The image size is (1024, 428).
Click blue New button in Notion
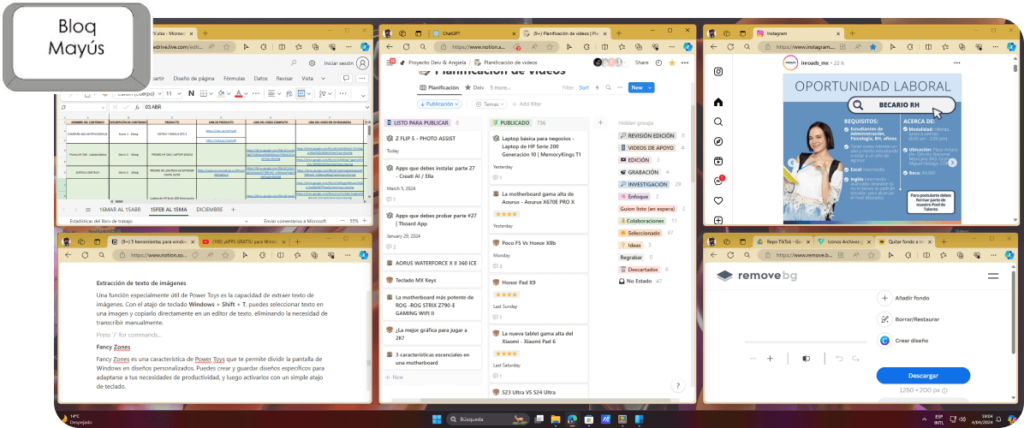(637, 88)
